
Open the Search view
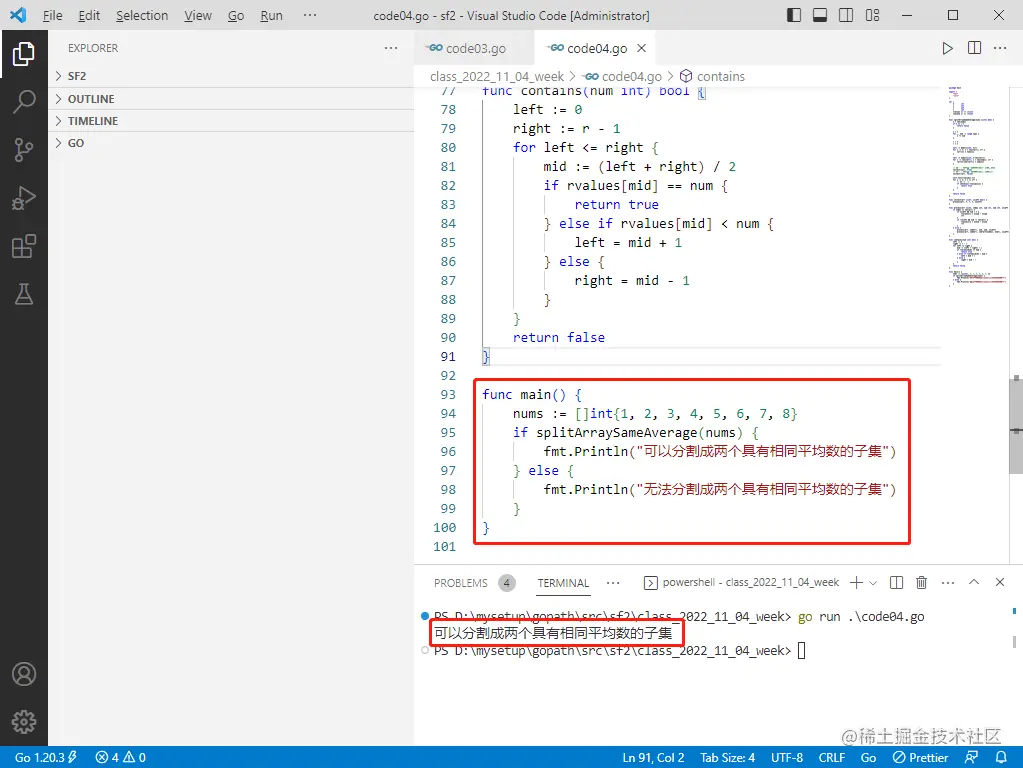(23, 101)
